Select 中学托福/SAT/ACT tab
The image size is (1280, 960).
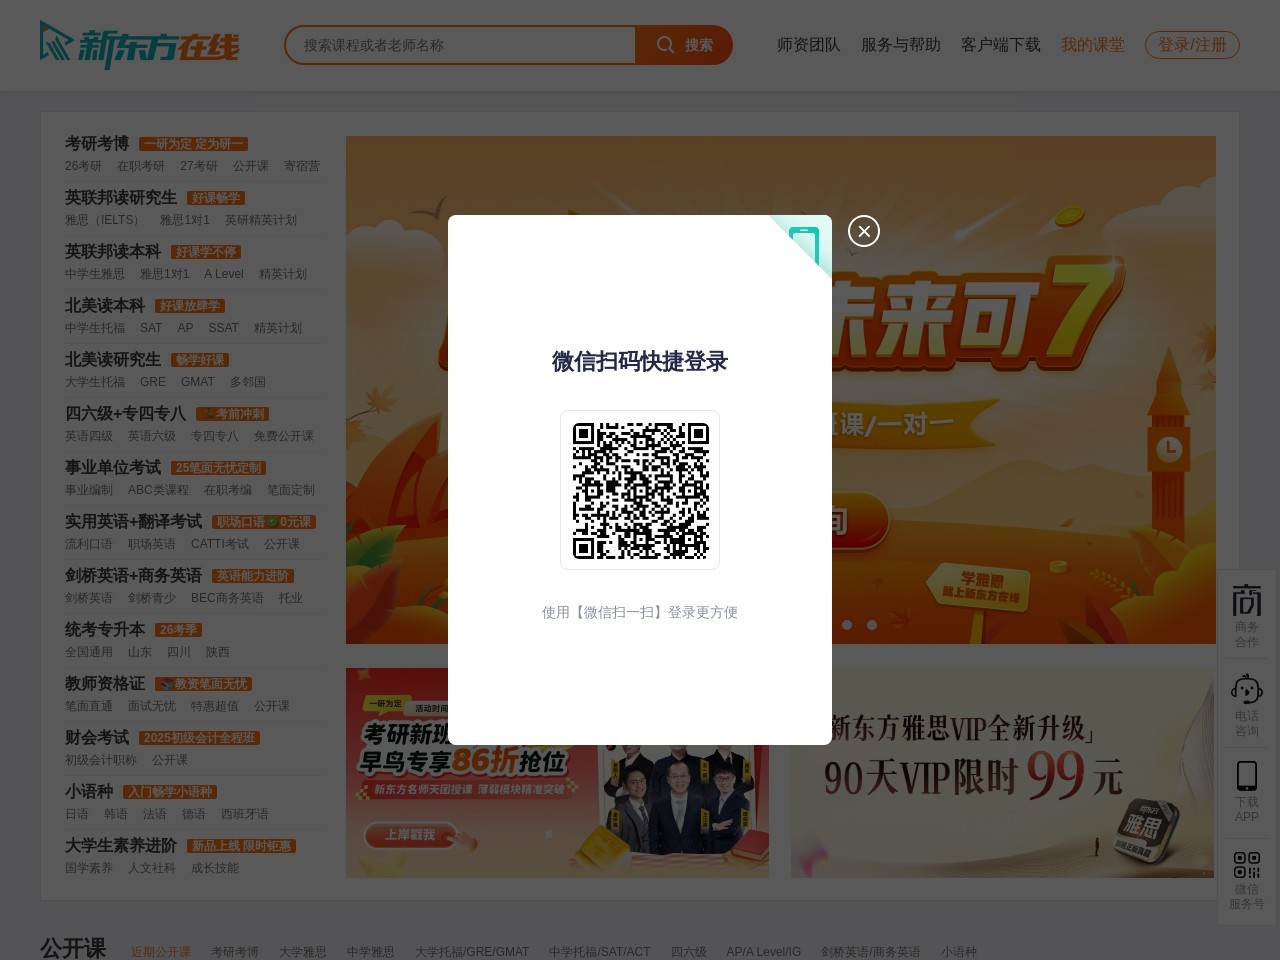pos(600,952)
